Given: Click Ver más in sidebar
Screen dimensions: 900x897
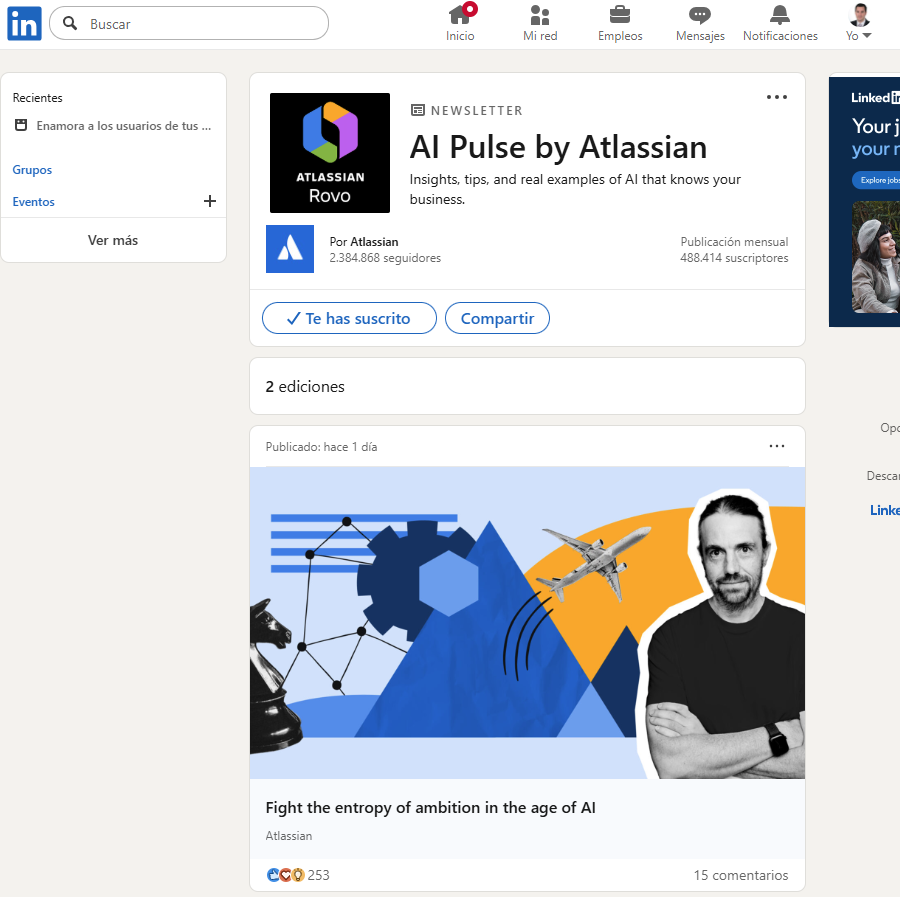Looking at the screenshot, I should click(x=113, y=240).
